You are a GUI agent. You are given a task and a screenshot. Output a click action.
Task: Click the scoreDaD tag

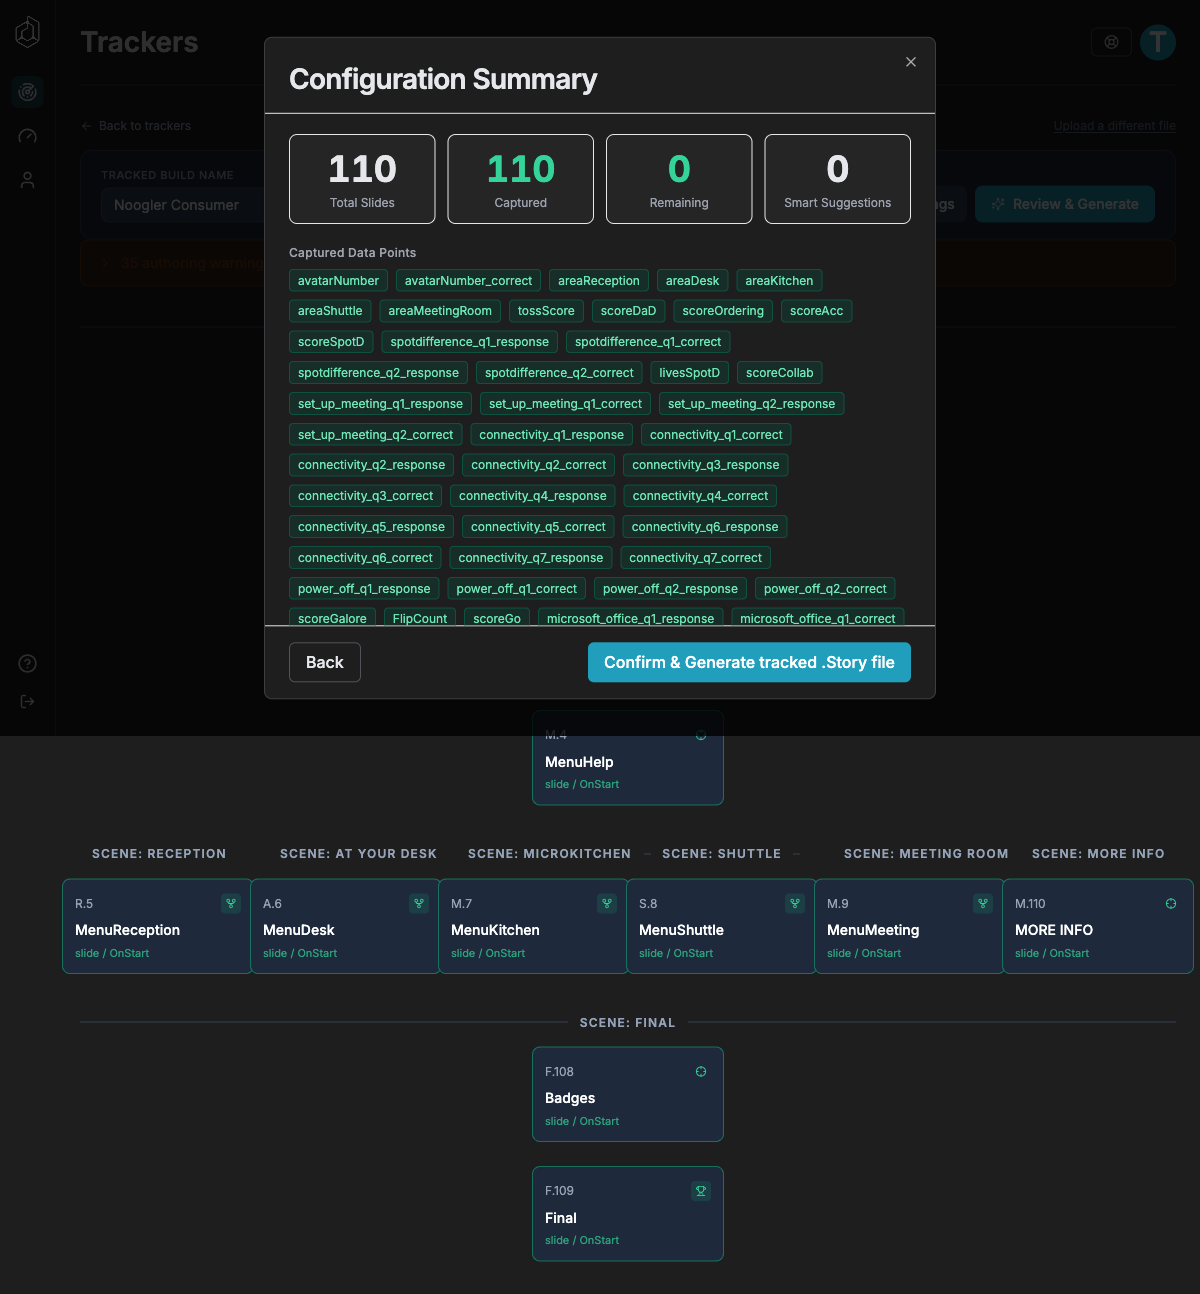629,311
